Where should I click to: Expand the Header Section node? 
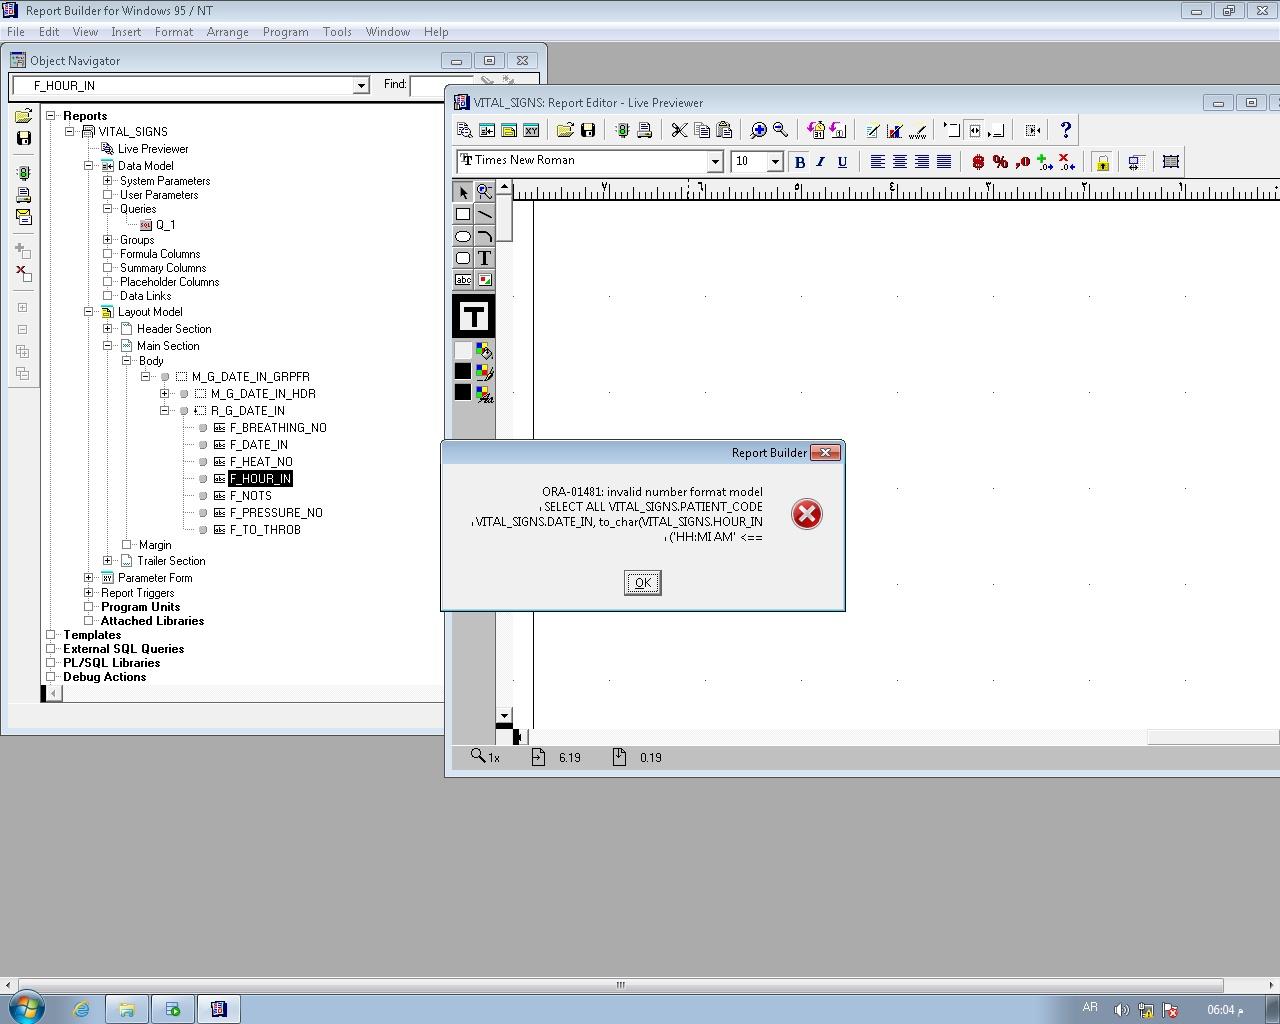point(108,329)
